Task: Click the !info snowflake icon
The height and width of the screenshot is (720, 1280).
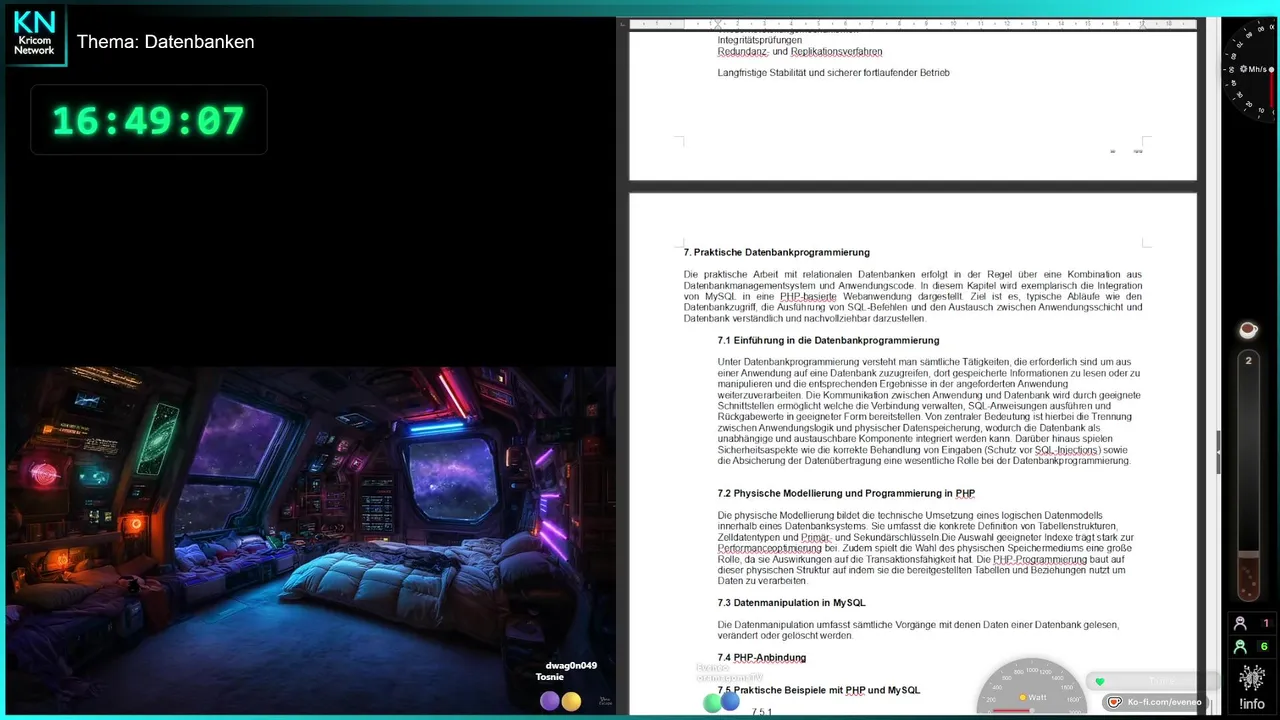Action: pos(1251,679)
